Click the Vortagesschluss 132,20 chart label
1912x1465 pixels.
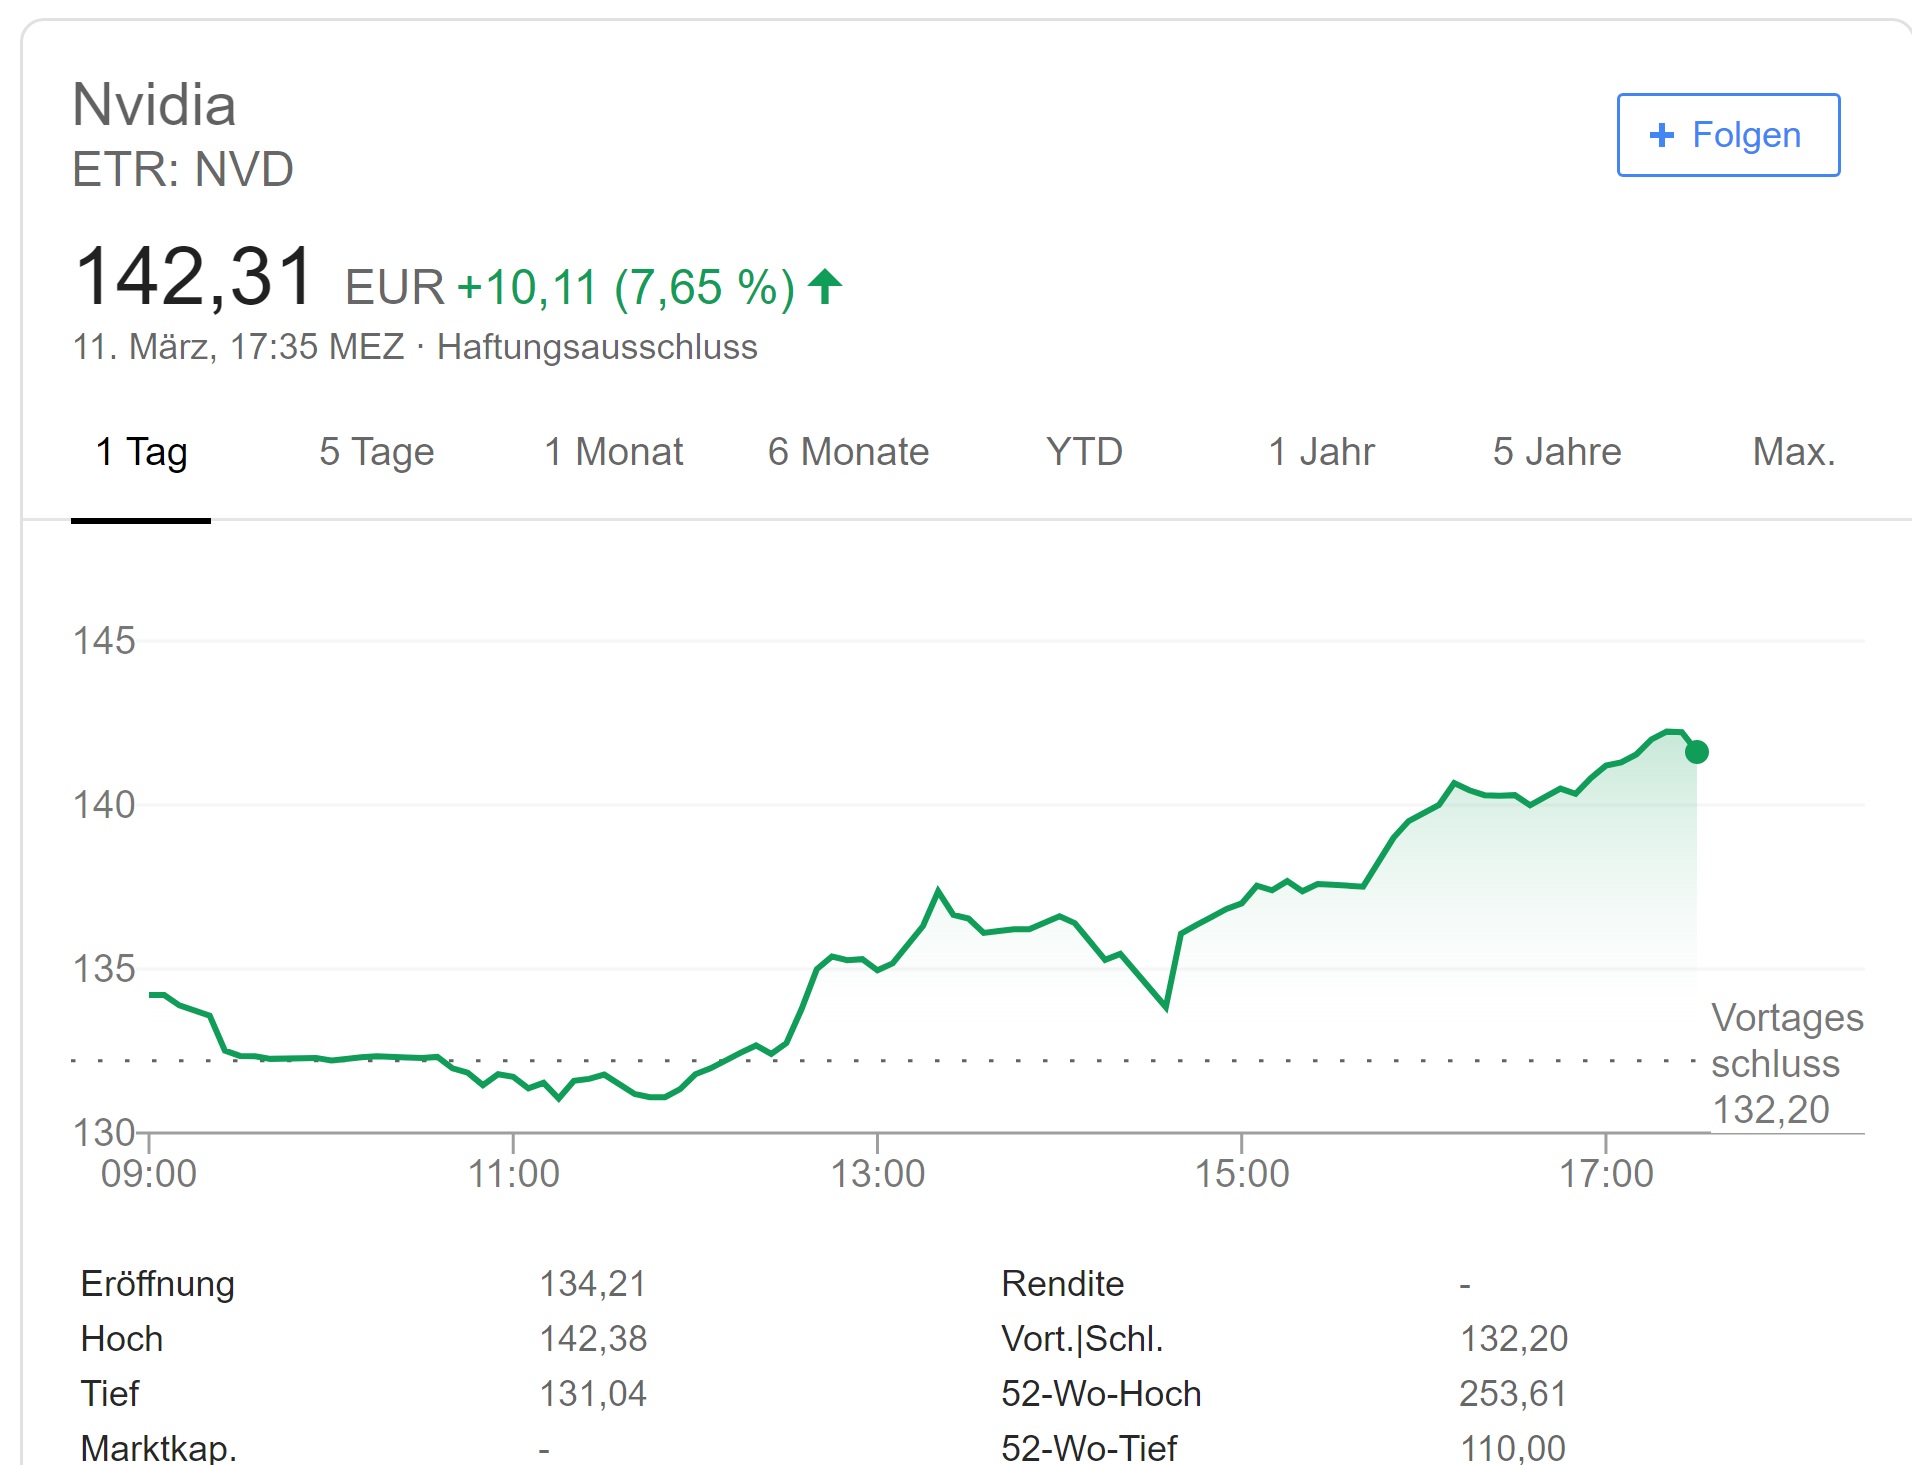pyautogui.click(x=1786, y=1063)
